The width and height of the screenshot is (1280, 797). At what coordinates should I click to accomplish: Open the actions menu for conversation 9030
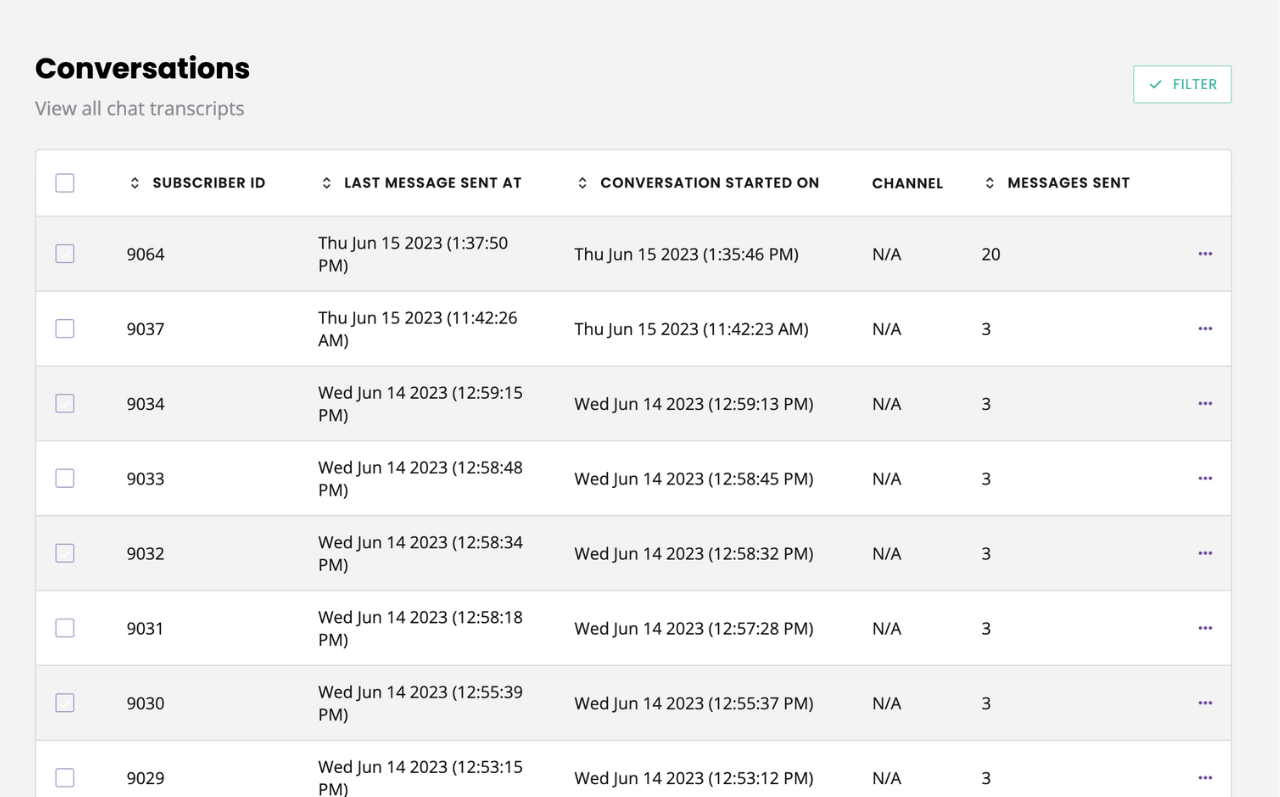tap(1205, 702)
